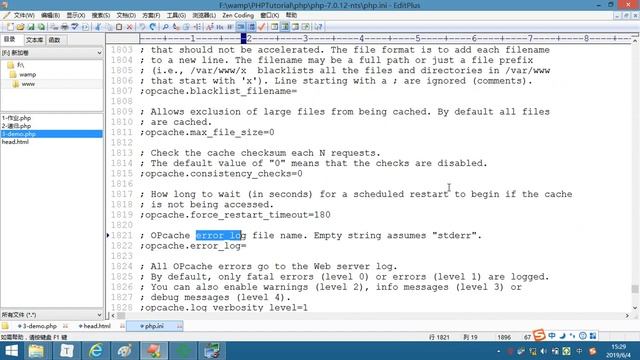Cut selection using the scissors icon
The height and width of the screenshot is (360, 640).
click(98, 27)
